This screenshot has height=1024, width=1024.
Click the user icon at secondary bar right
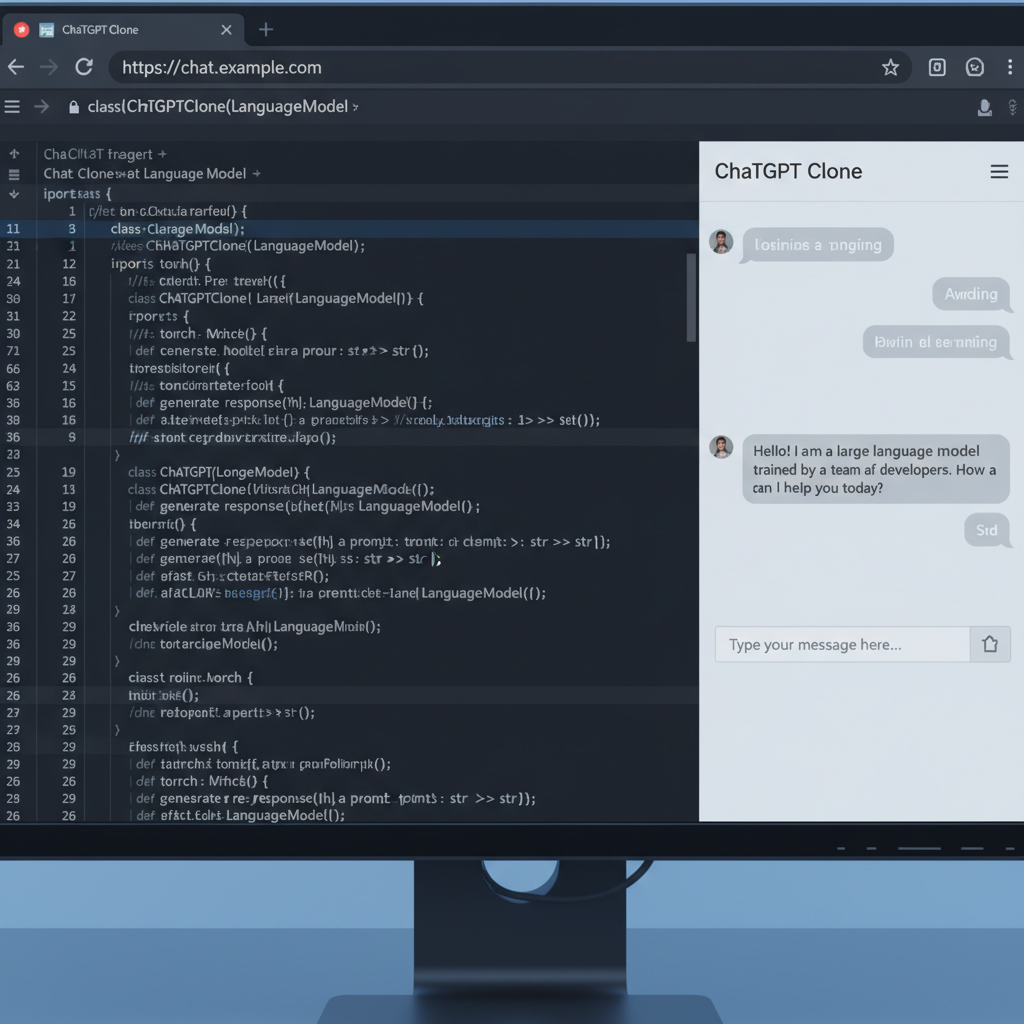click(984, 107)
